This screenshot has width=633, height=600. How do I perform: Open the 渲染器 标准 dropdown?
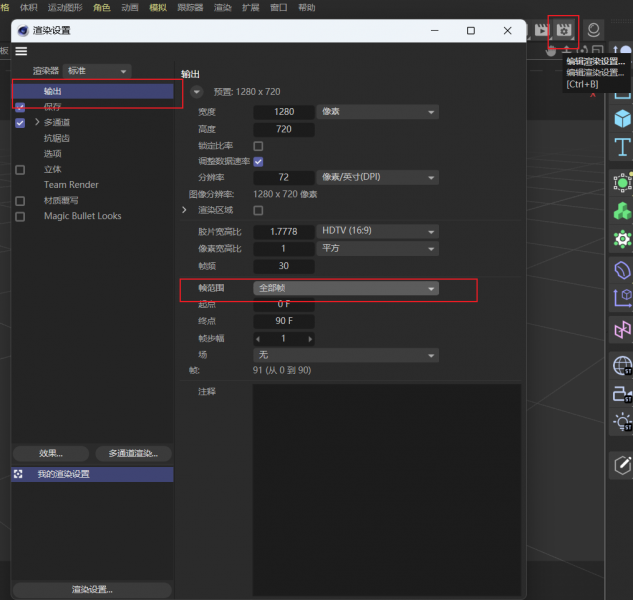(97, 71)
